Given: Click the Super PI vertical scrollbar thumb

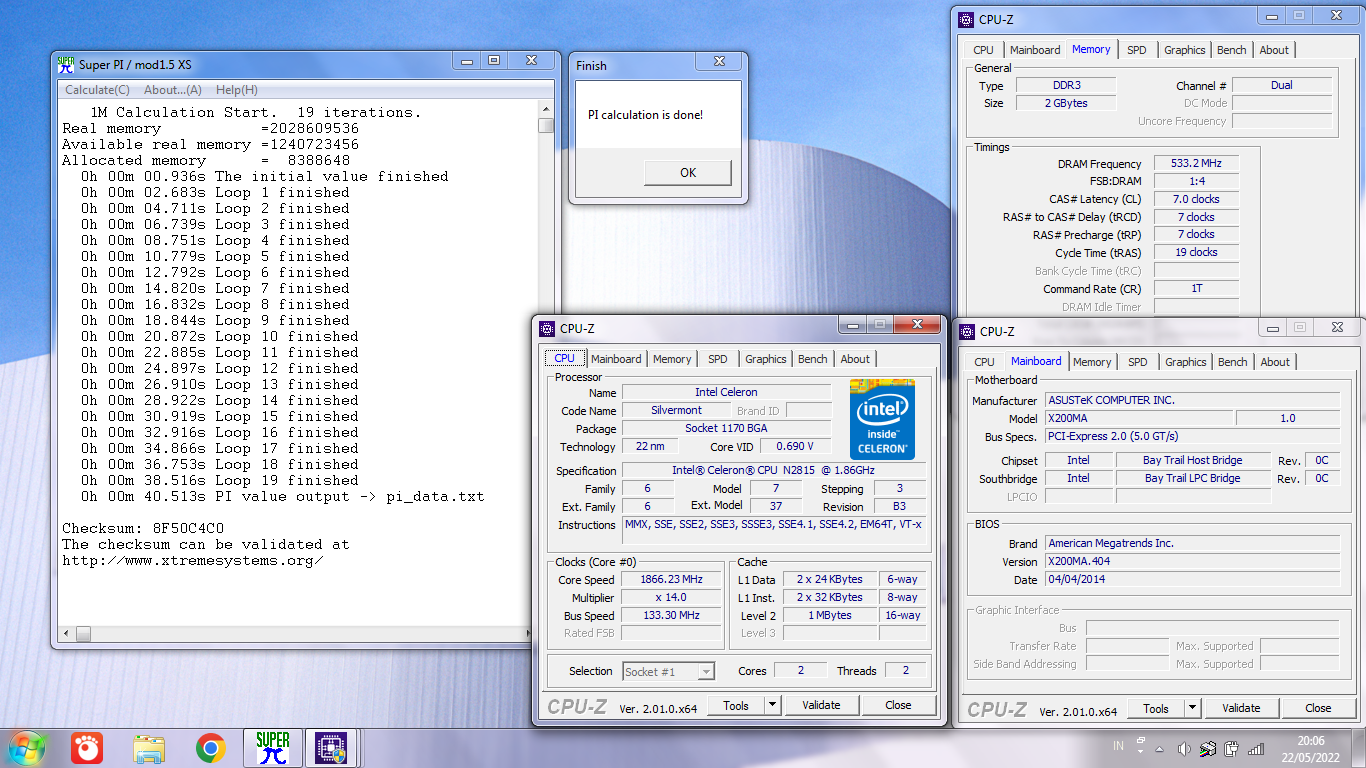Looking at the screenshot, I should (545, 126).
